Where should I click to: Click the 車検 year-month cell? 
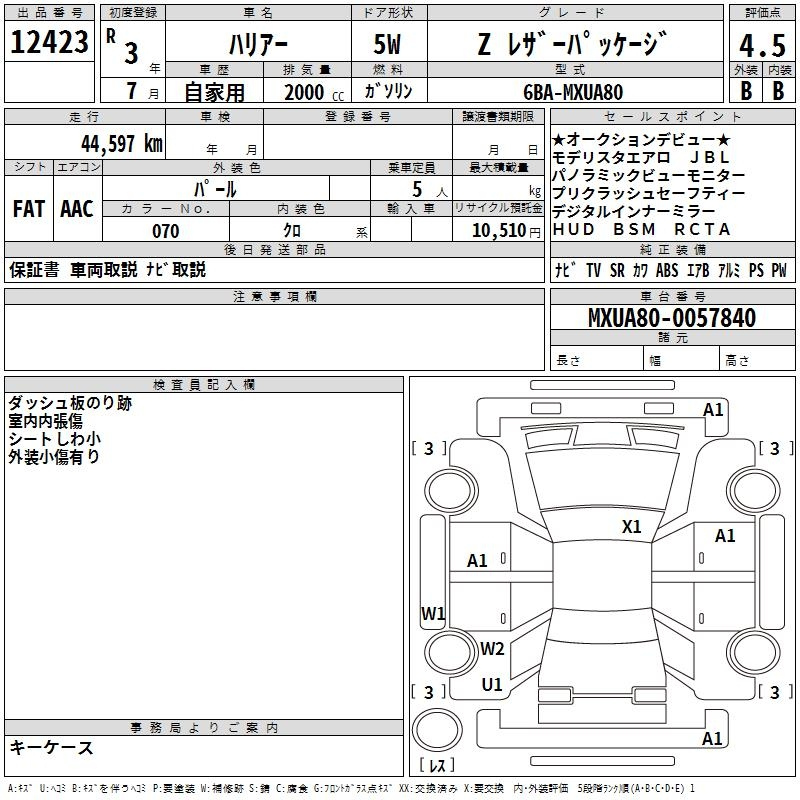click(214, 141)
